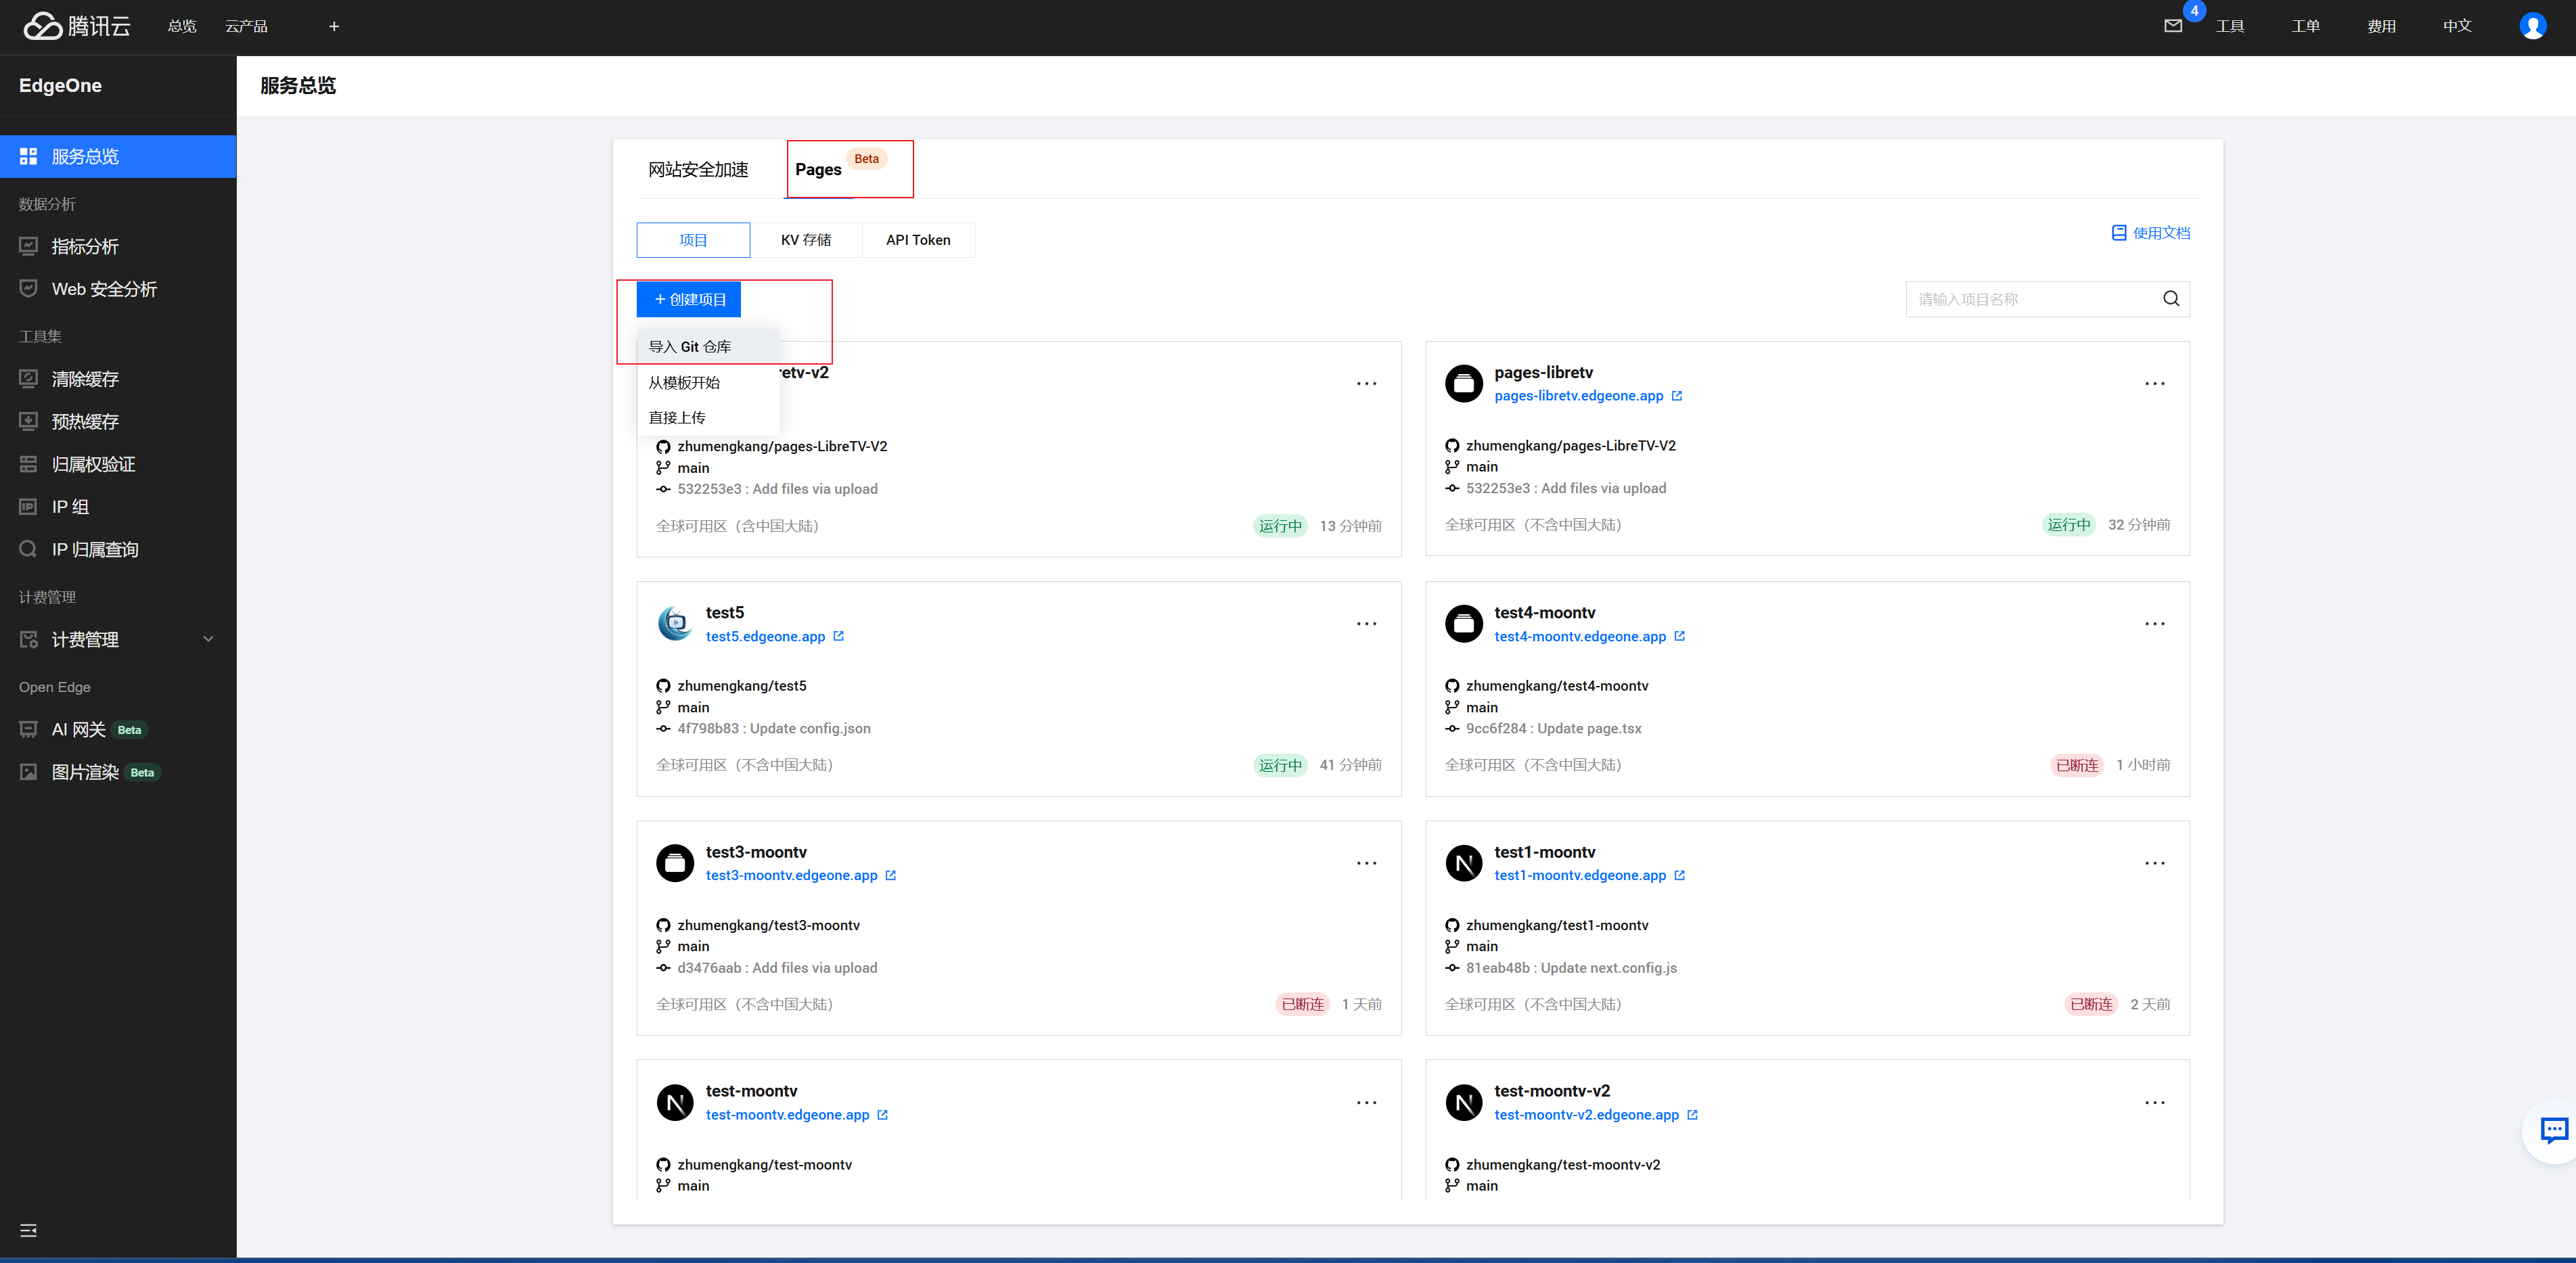Click the user avatar icon
Viewport: 2576px width, 1263px height.
click(x=2532, y=26)
